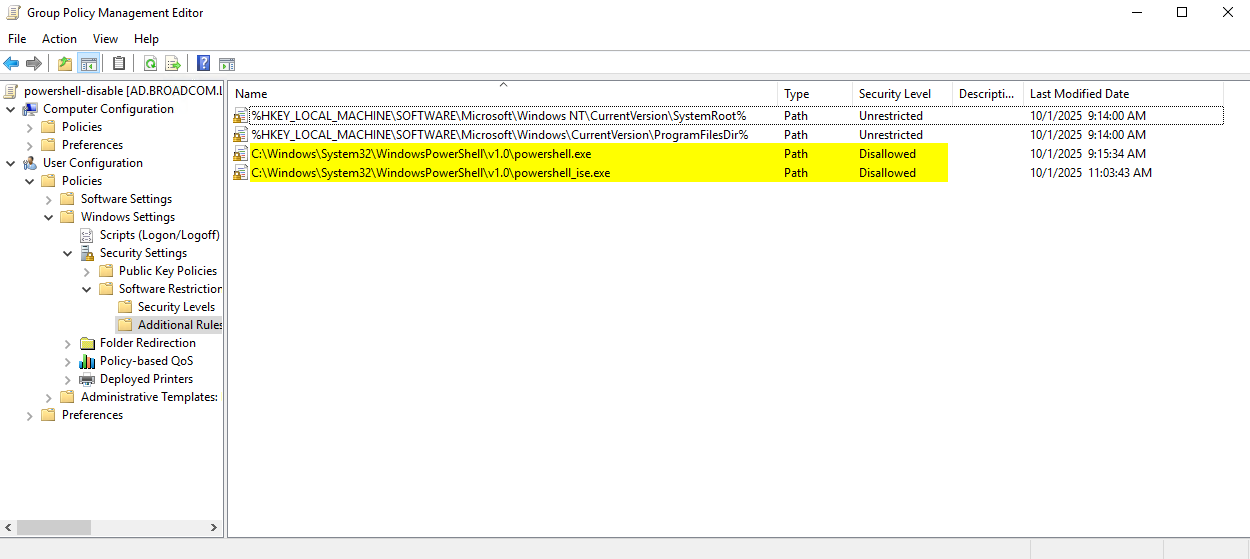
Task: Open Help via blue question mark icon
Action: [x=203, y=64]
